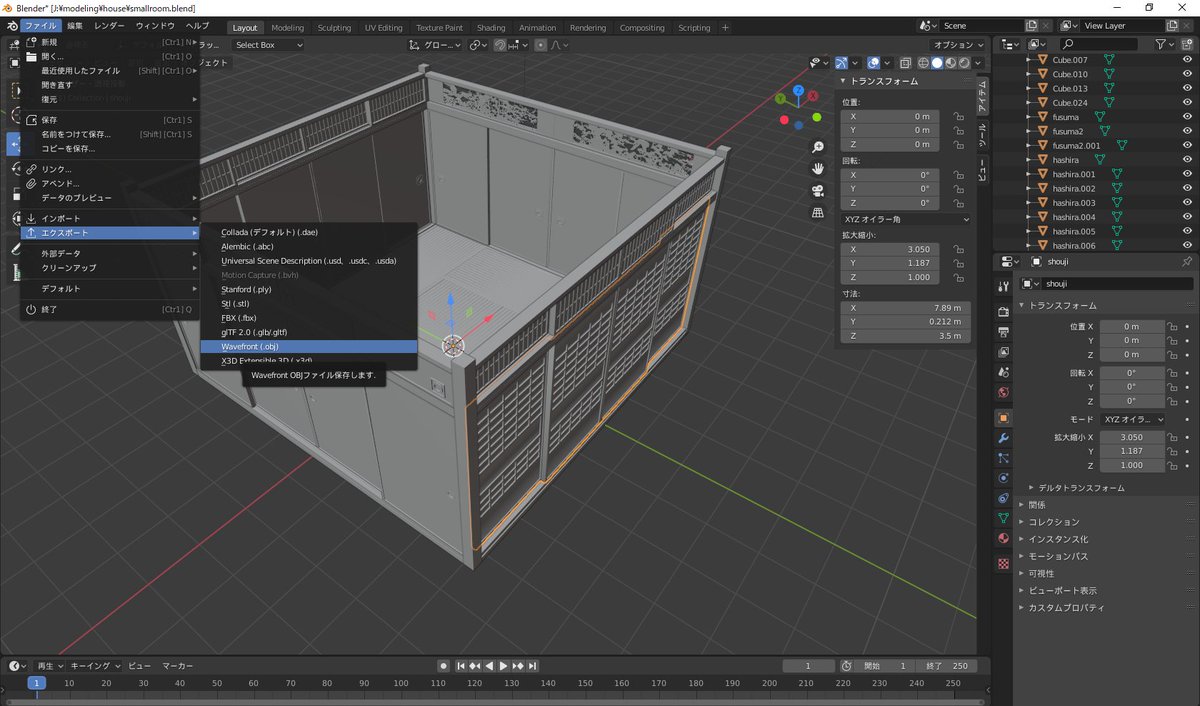Click the end frame 250 field
The height and width of the screenshot is (706, 1200).
(947, 665)
